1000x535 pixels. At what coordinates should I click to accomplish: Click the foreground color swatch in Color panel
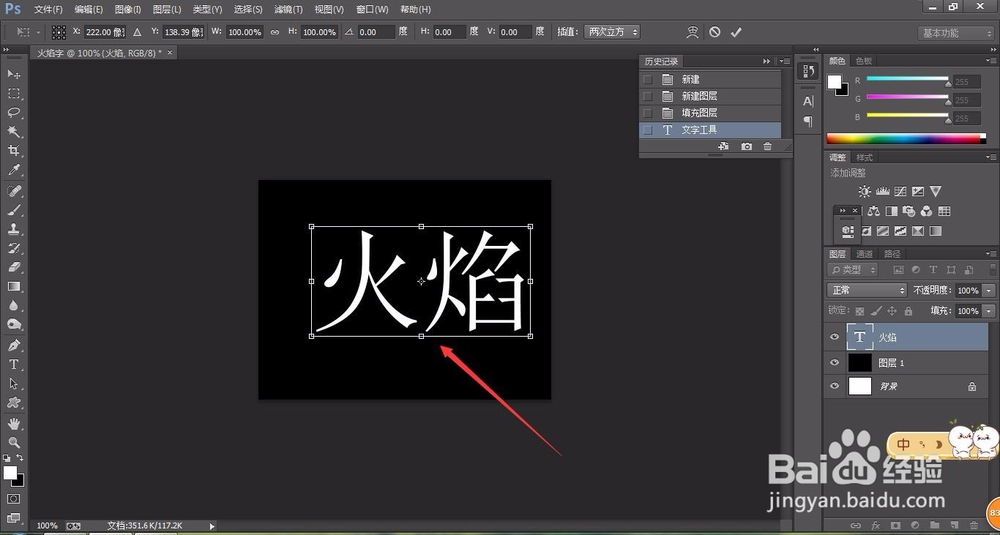(834, 82)
